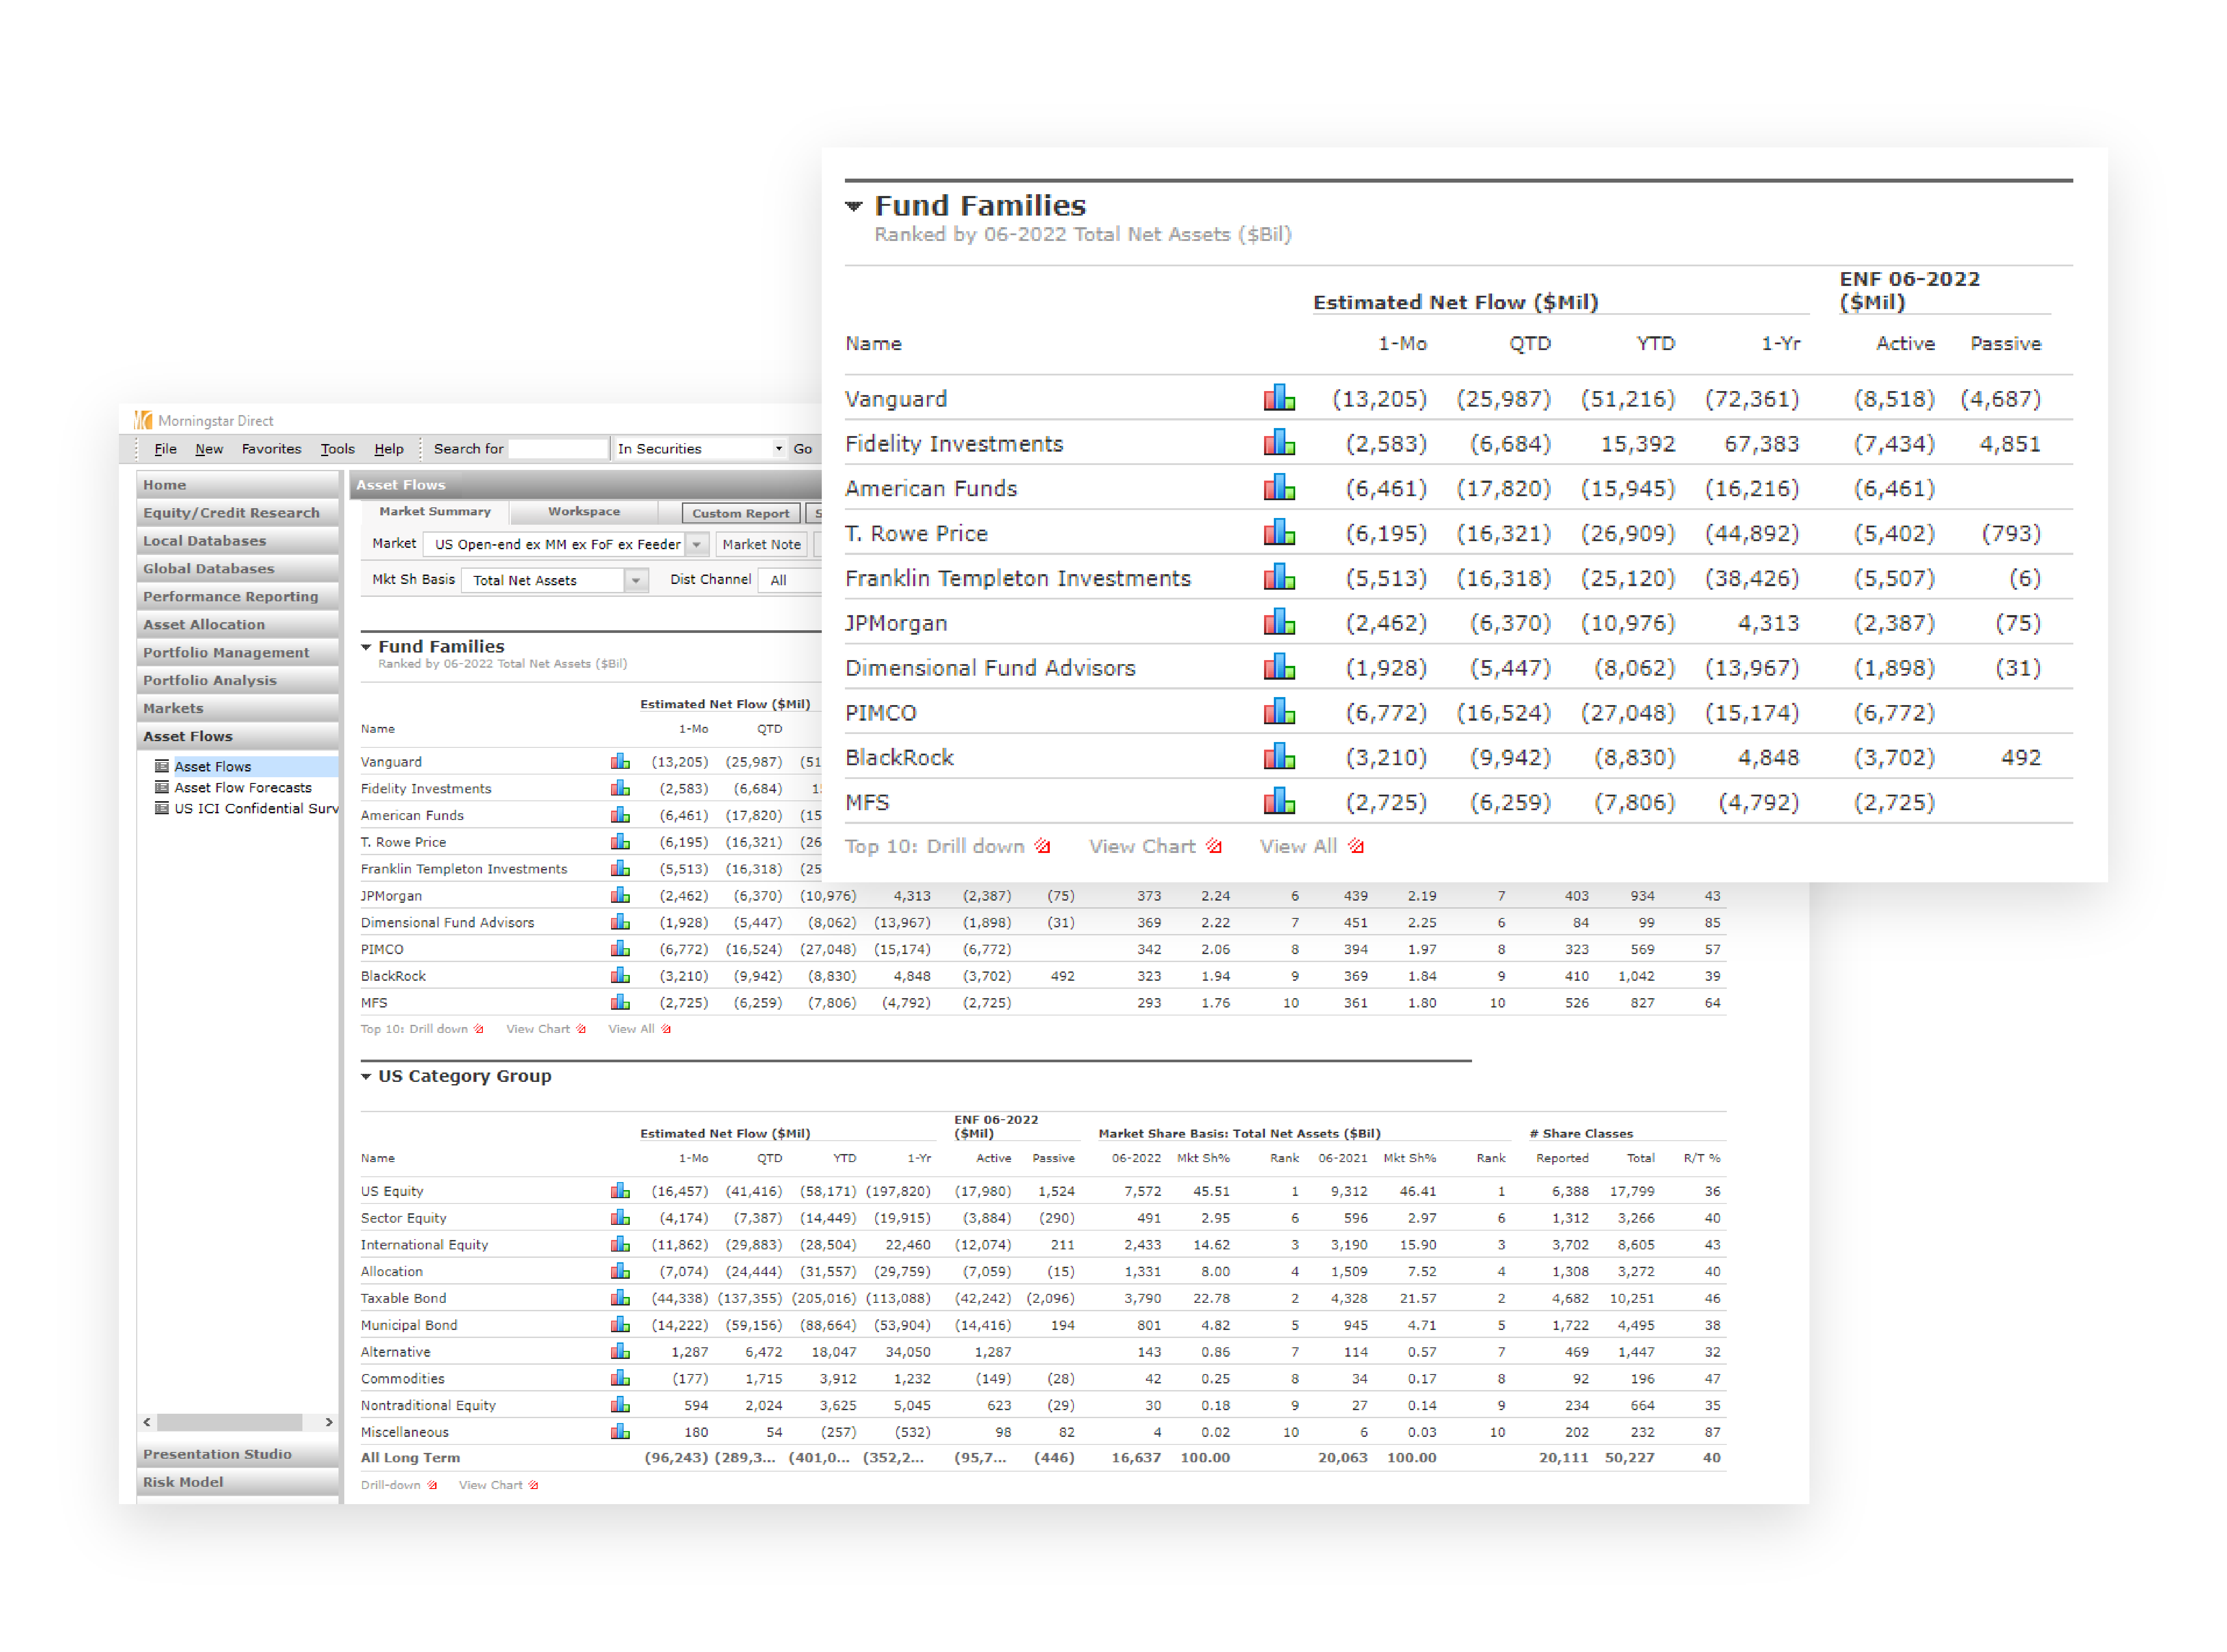The image size is (2227, 1652).
Task: Click the chart icon next to Municipal Bond
Action: (620, 1325)
